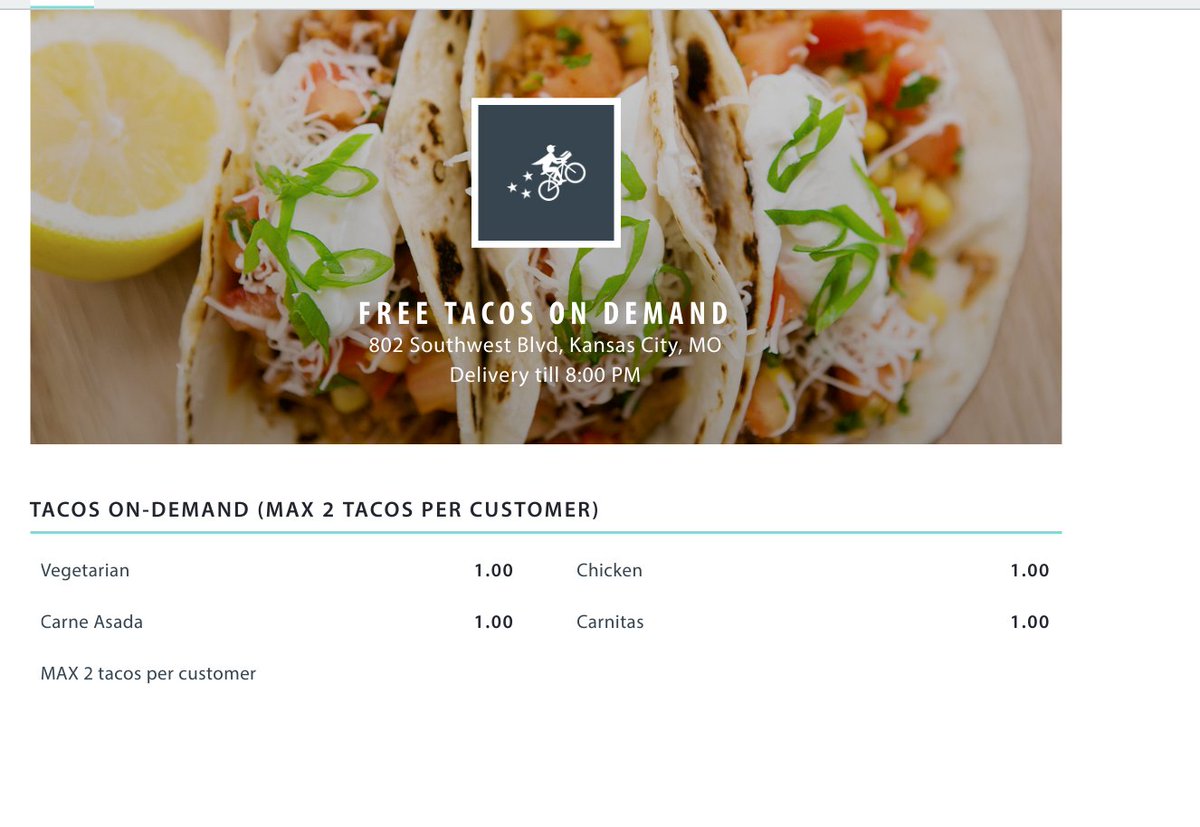Click the Chicken taco 1.00 price
Image resolution: width=1200 pixels, height=827 pixels.
(1030, 571)
